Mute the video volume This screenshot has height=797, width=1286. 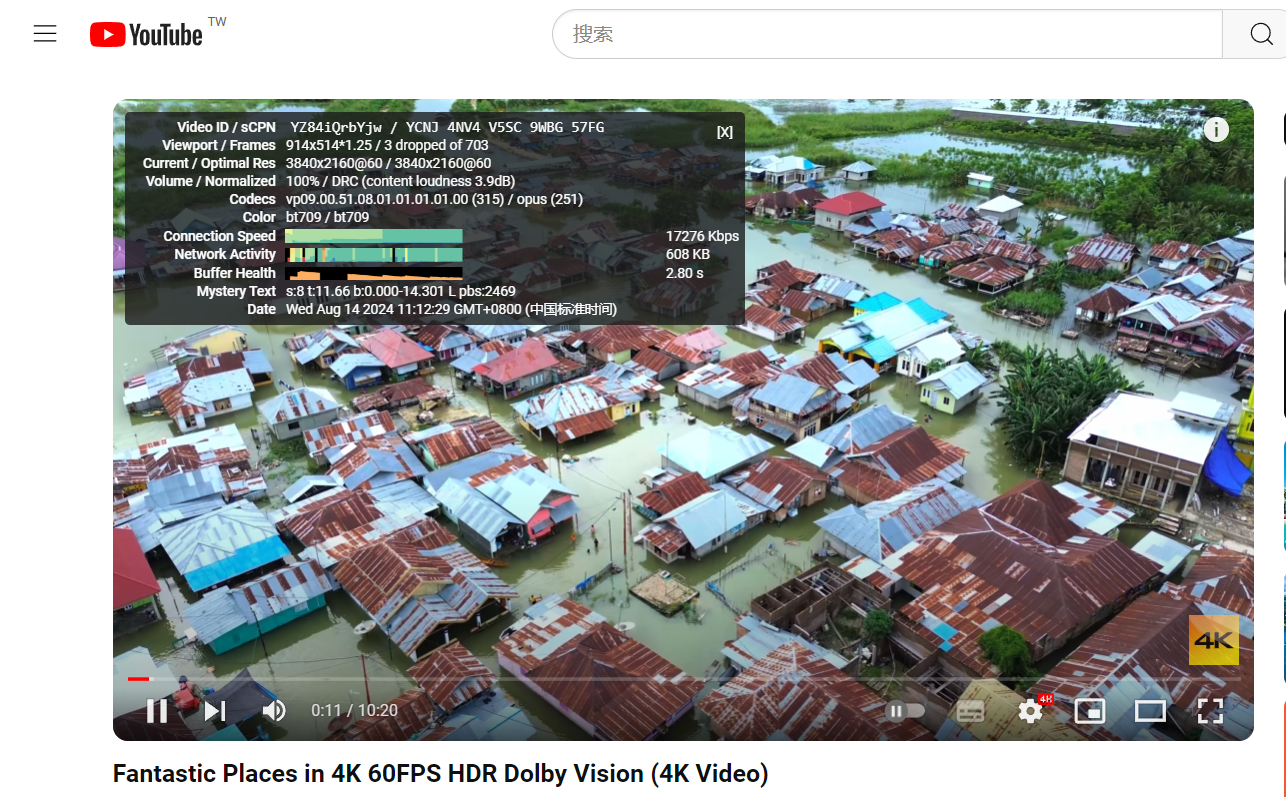pyautogui.click(x=273, y=711)
